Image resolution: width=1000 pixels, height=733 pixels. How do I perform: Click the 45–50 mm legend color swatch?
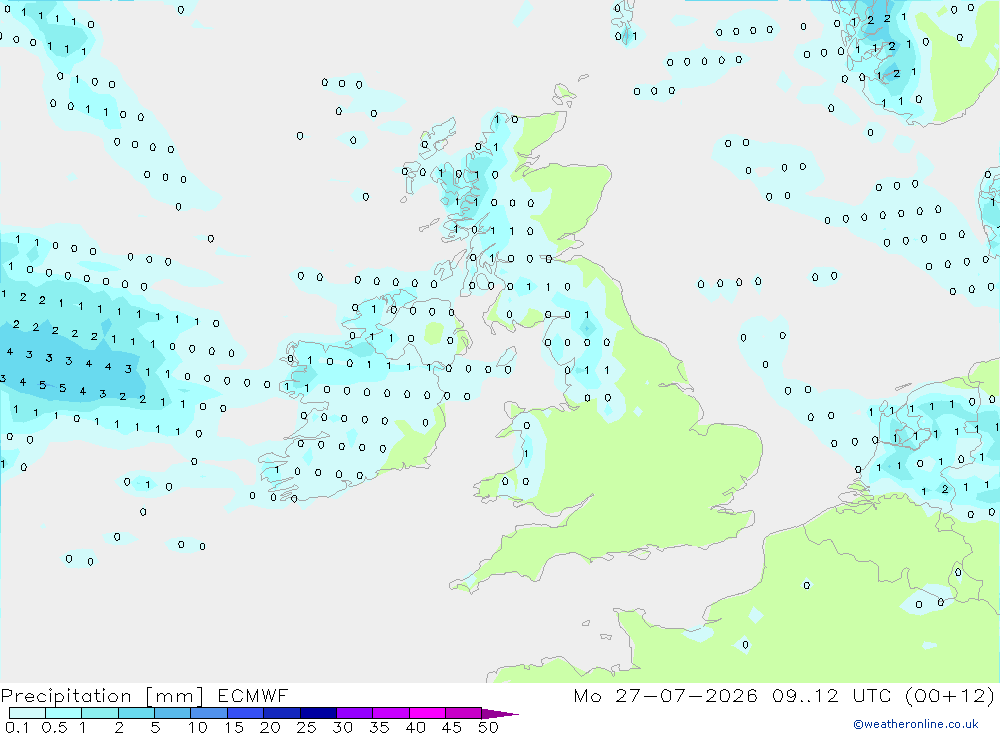[464, 713]
